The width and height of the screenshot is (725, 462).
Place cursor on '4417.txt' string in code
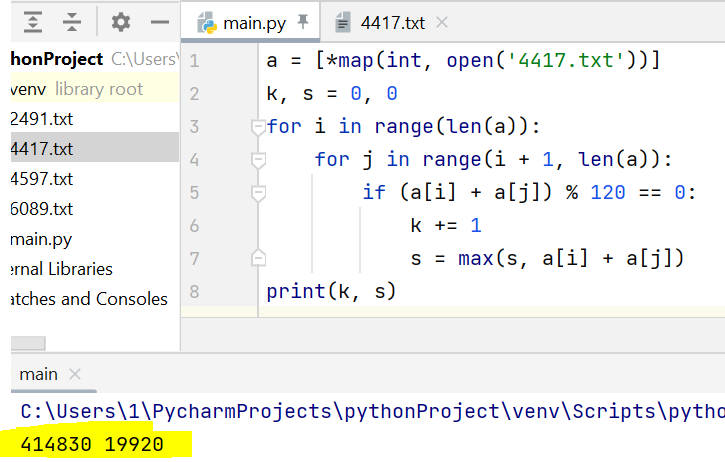566,61
